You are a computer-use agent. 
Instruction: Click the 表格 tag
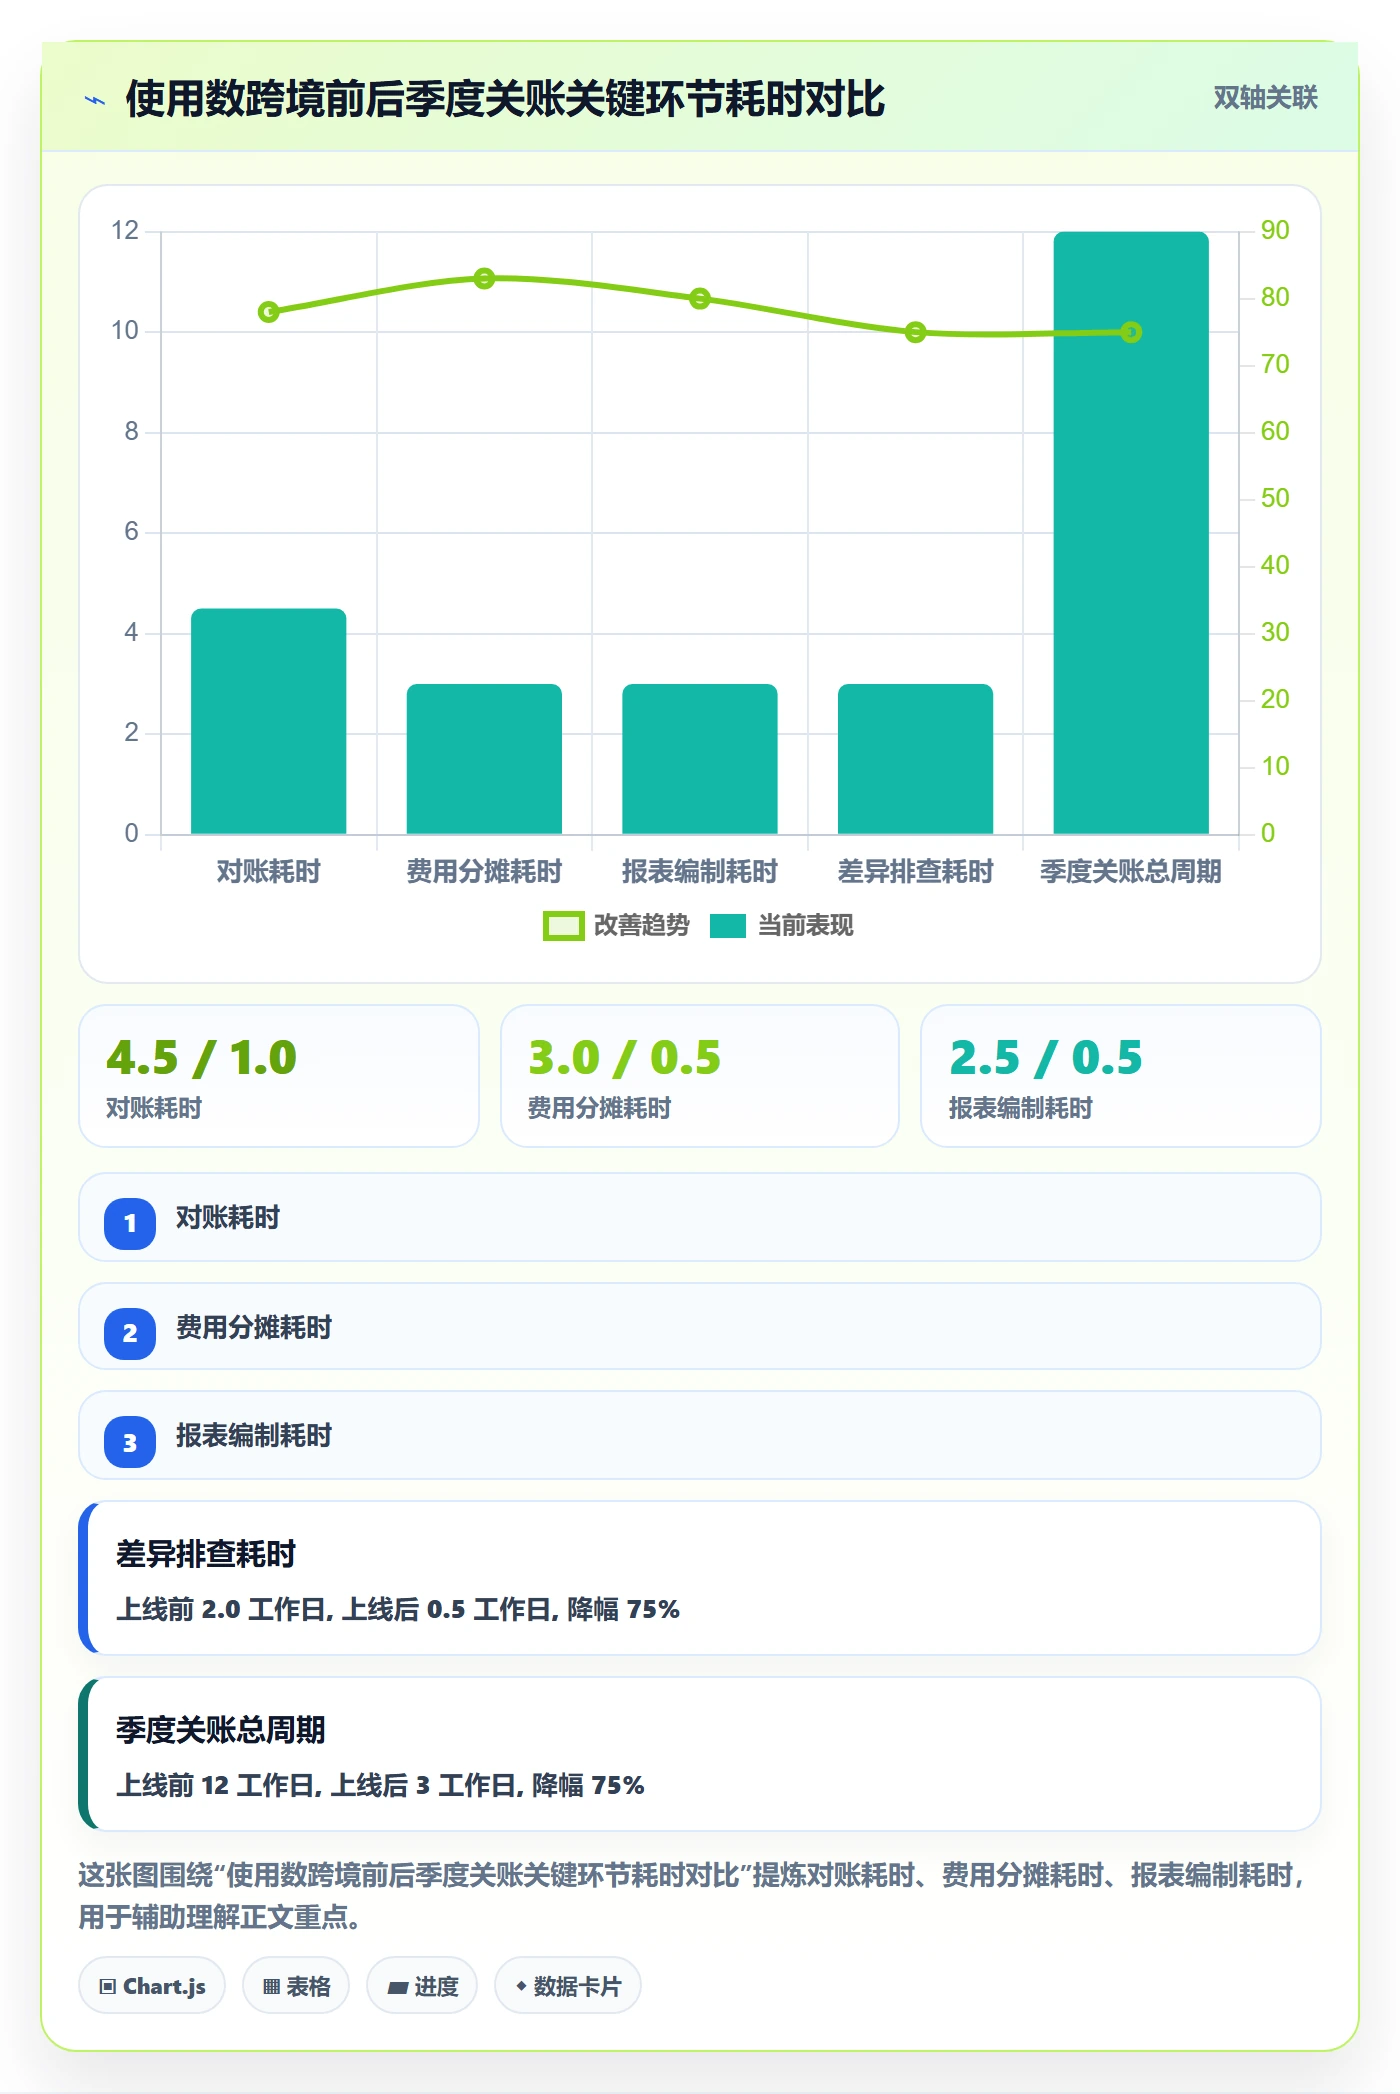(296, 1986)
